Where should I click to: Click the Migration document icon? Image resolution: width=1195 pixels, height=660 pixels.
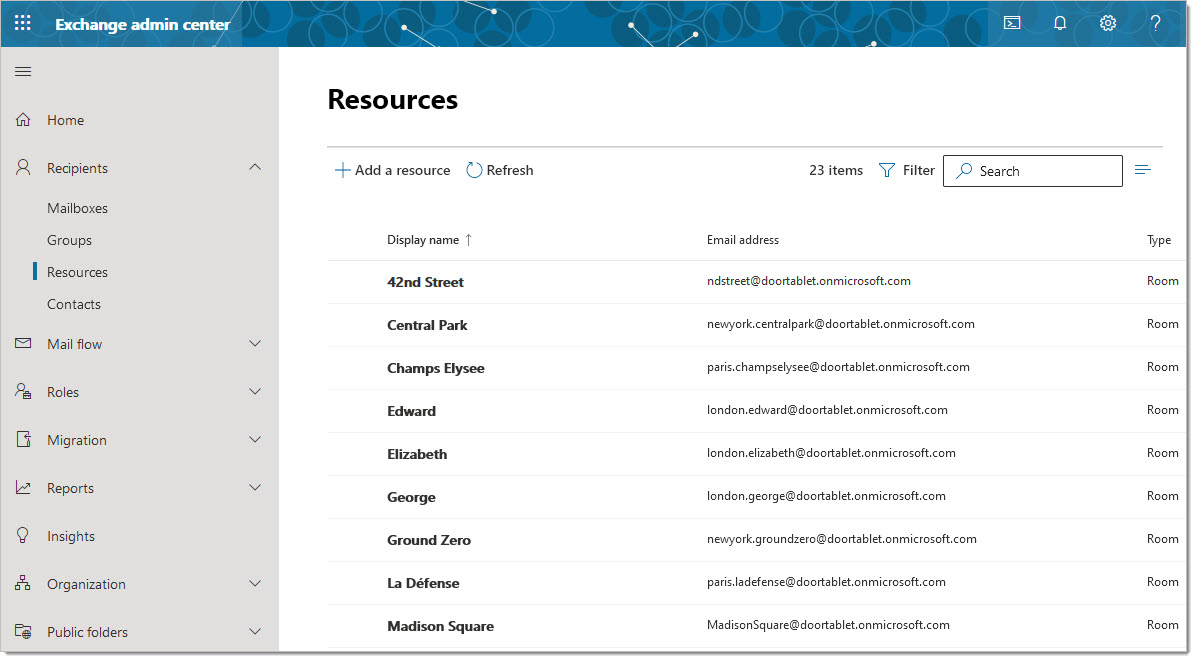(23, 440)
